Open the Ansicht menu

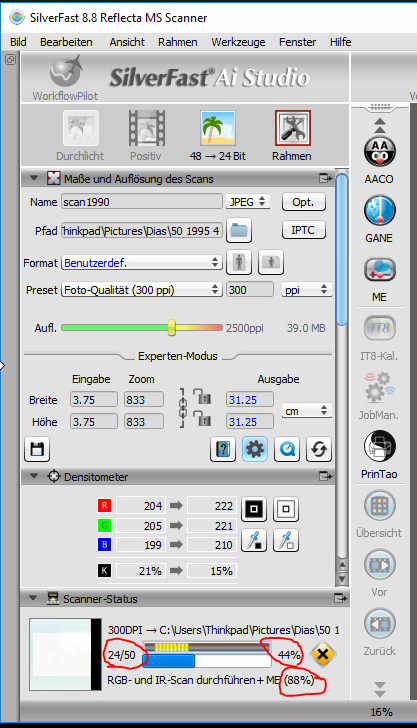click(127, 42)
